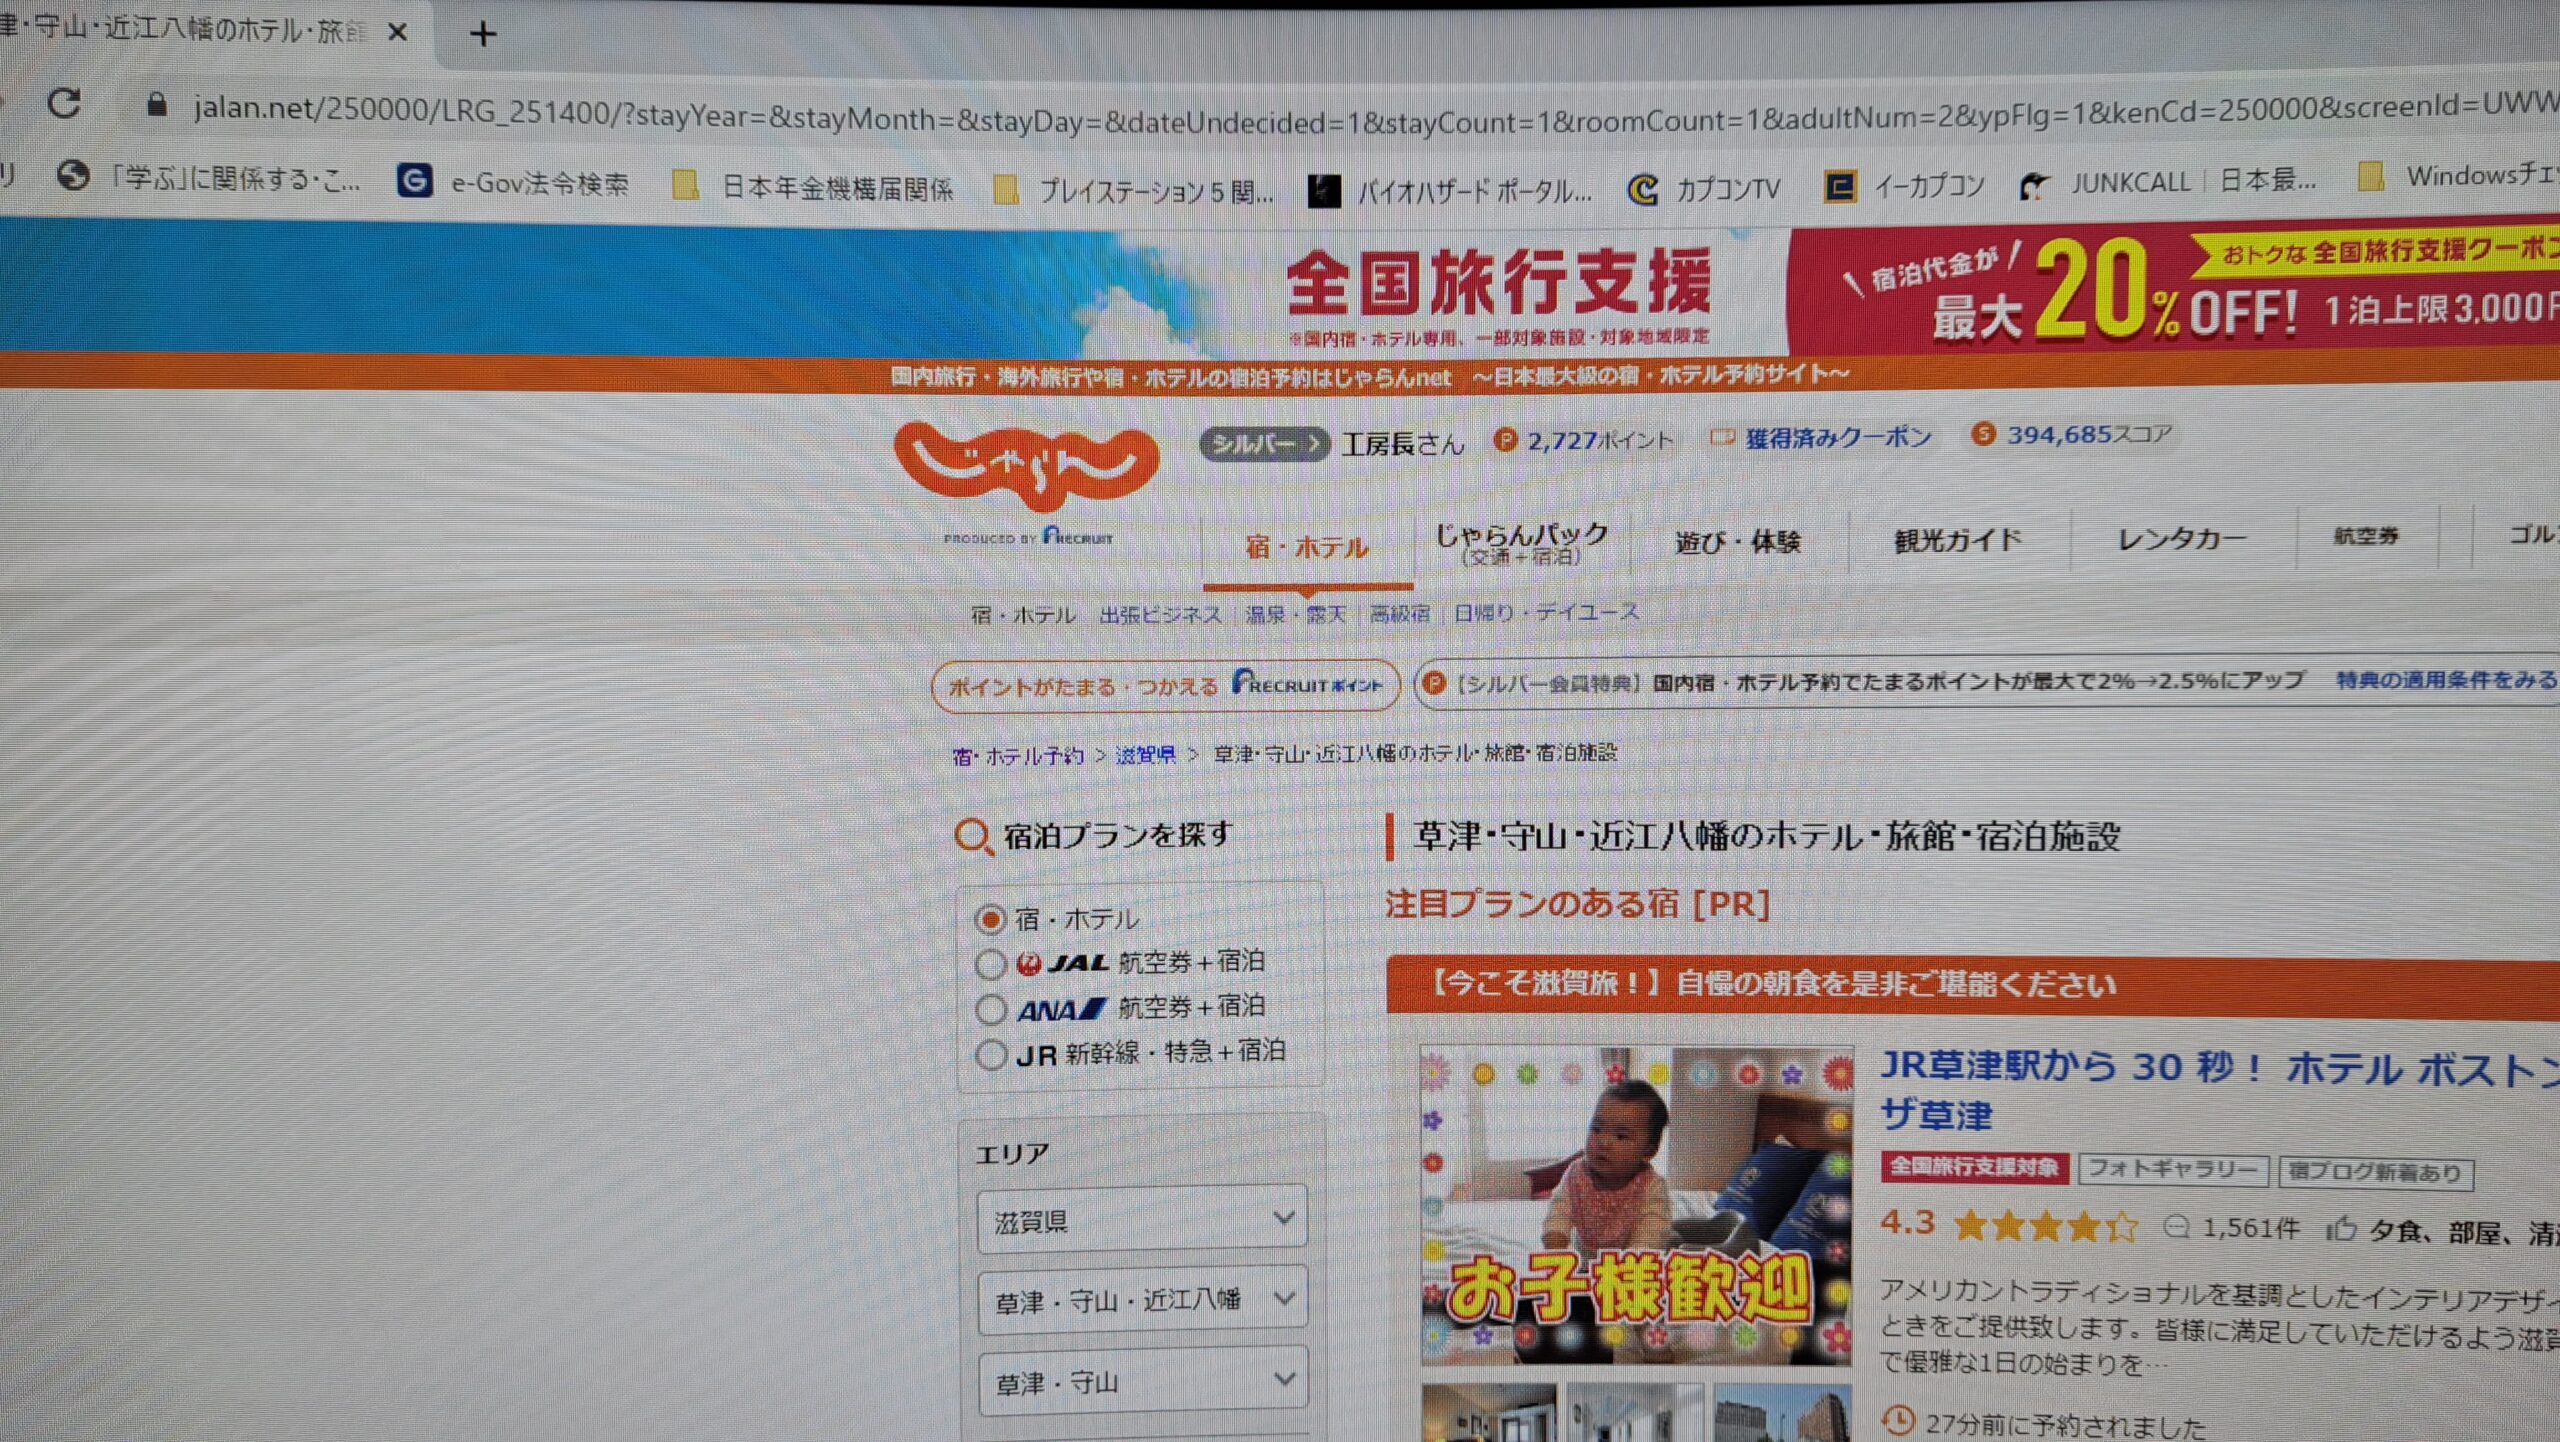Viewport: 2560px width, 1442px height.
Task: Click 宿・ホテル予約 breadcrumb link
Action: pyautogui.click(x=1018, y=756)
